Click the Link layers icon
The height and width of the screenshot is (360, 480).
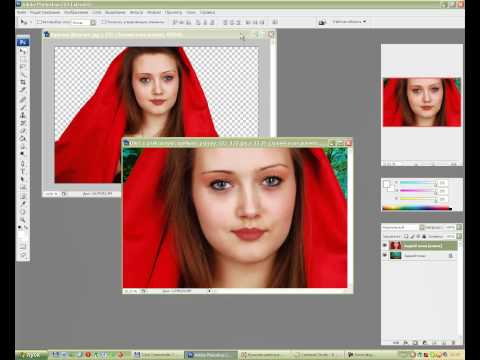pos(396,342)
